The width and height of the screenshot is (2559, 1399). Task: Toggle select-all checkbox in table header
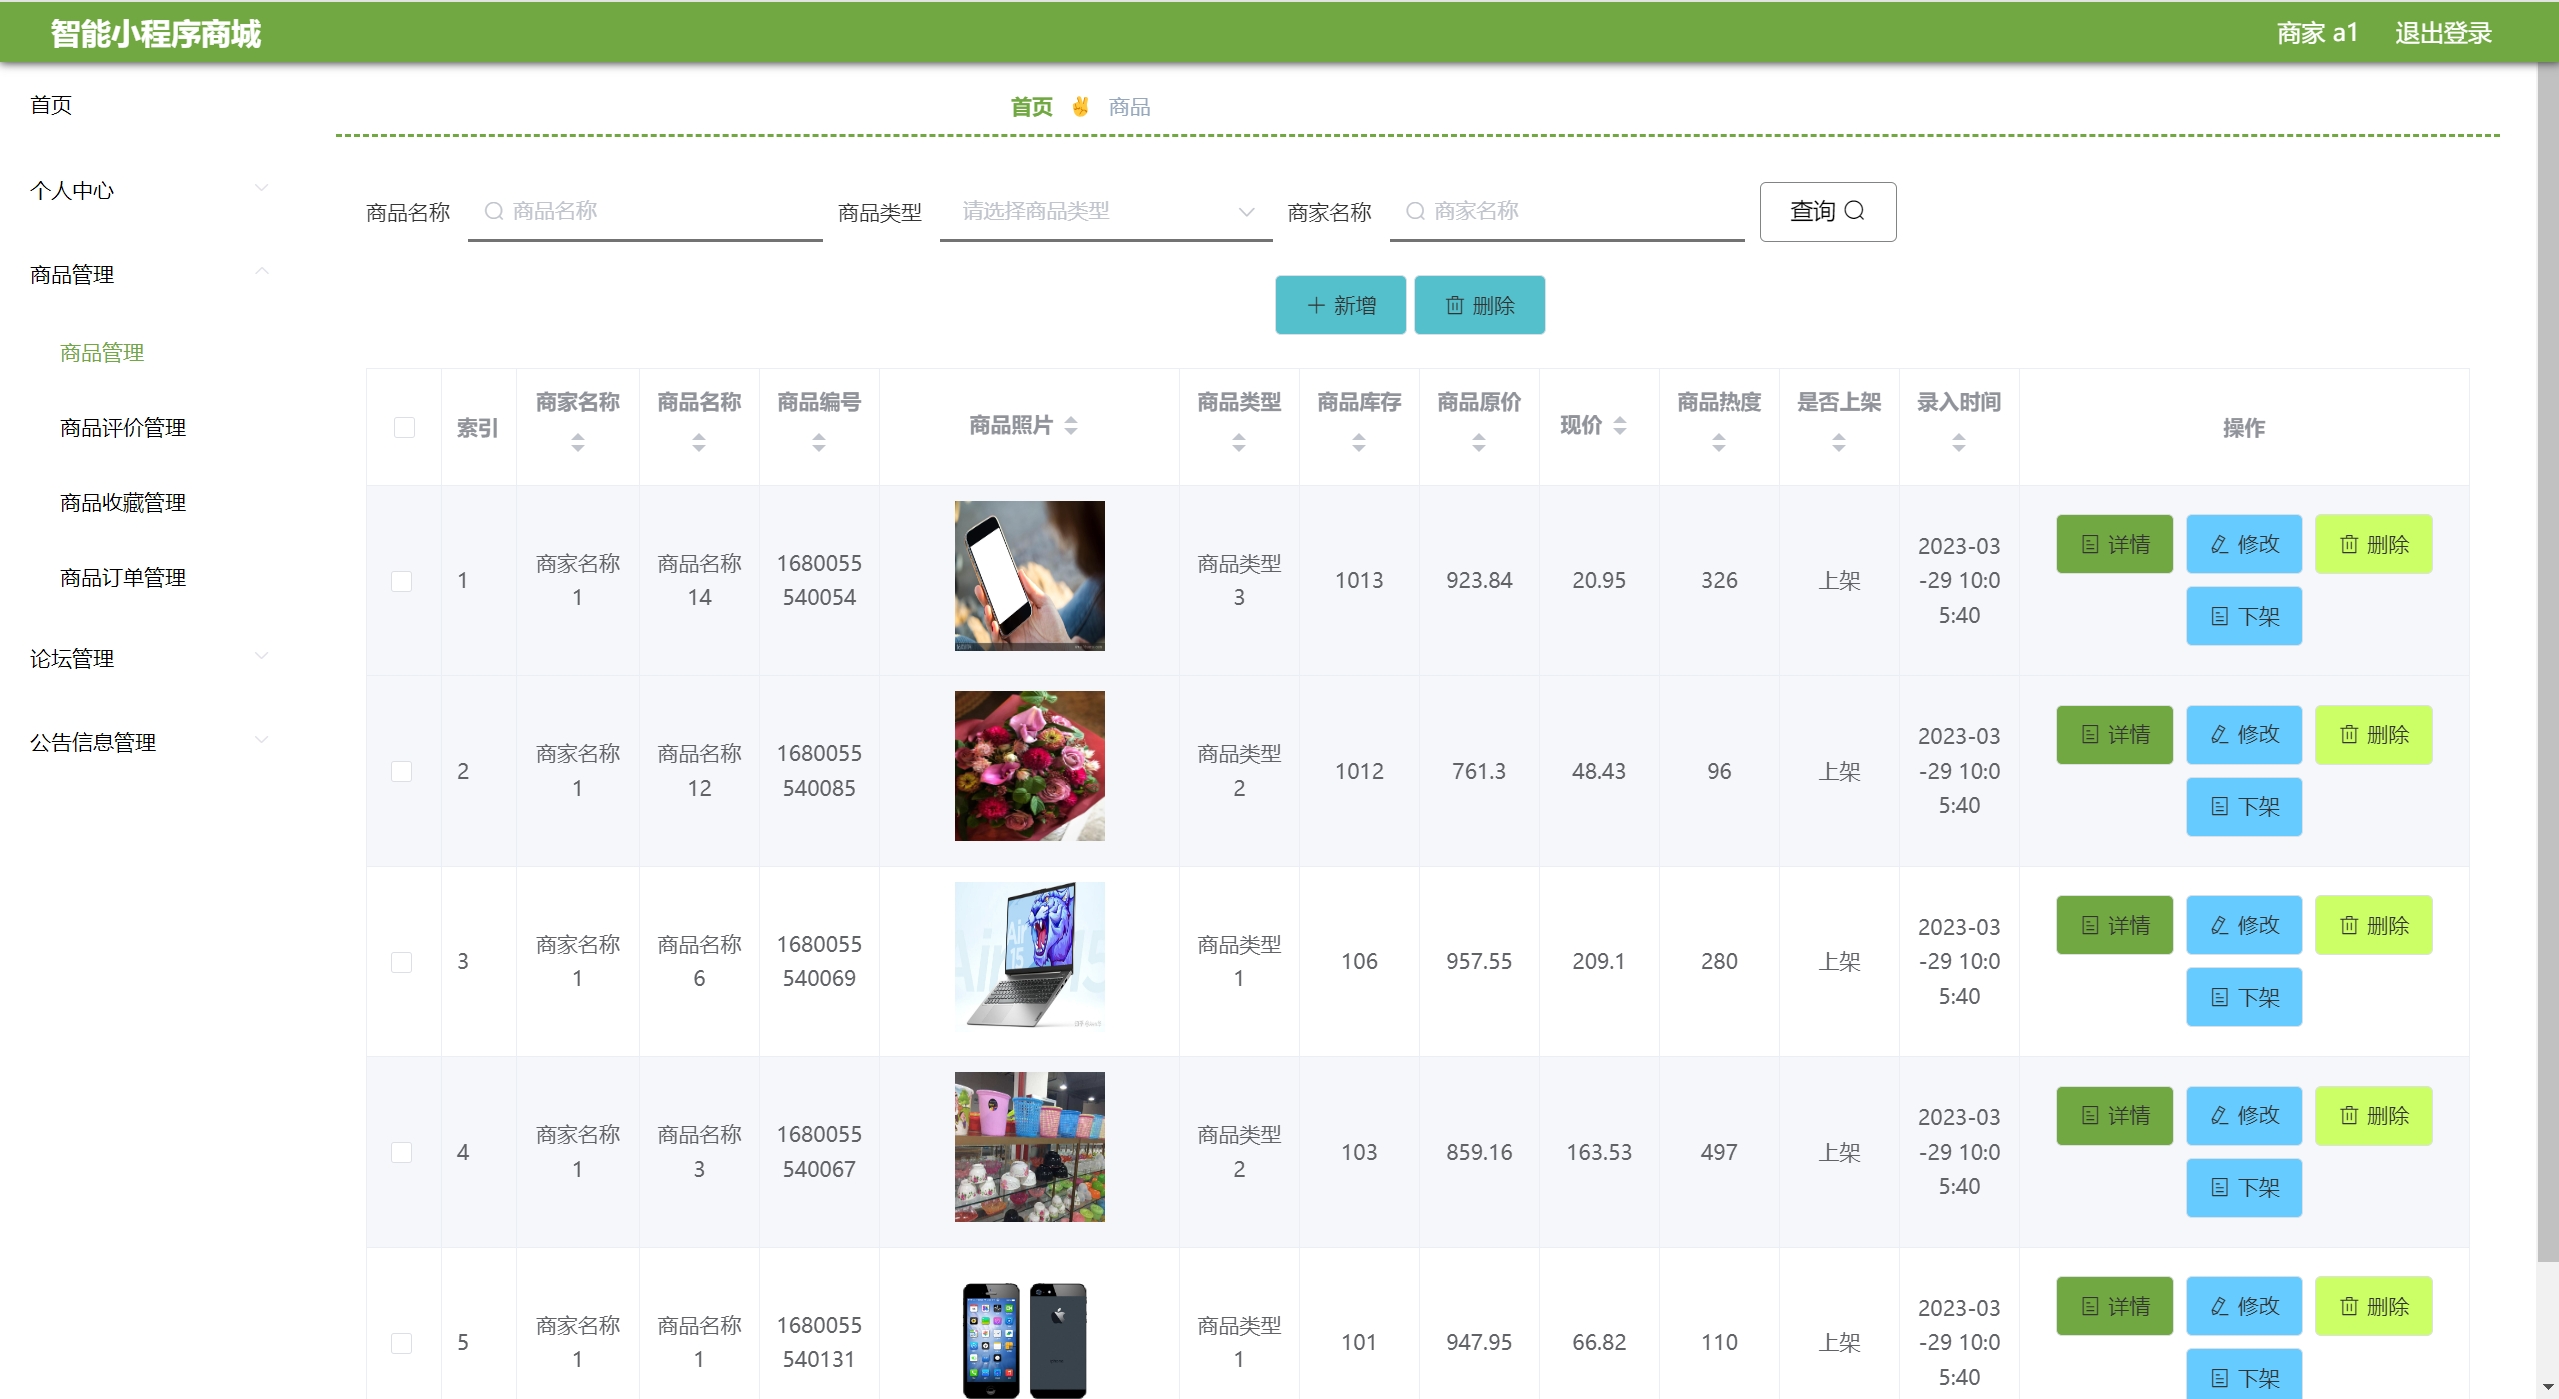pyautogui.click(x=404, y=428)
